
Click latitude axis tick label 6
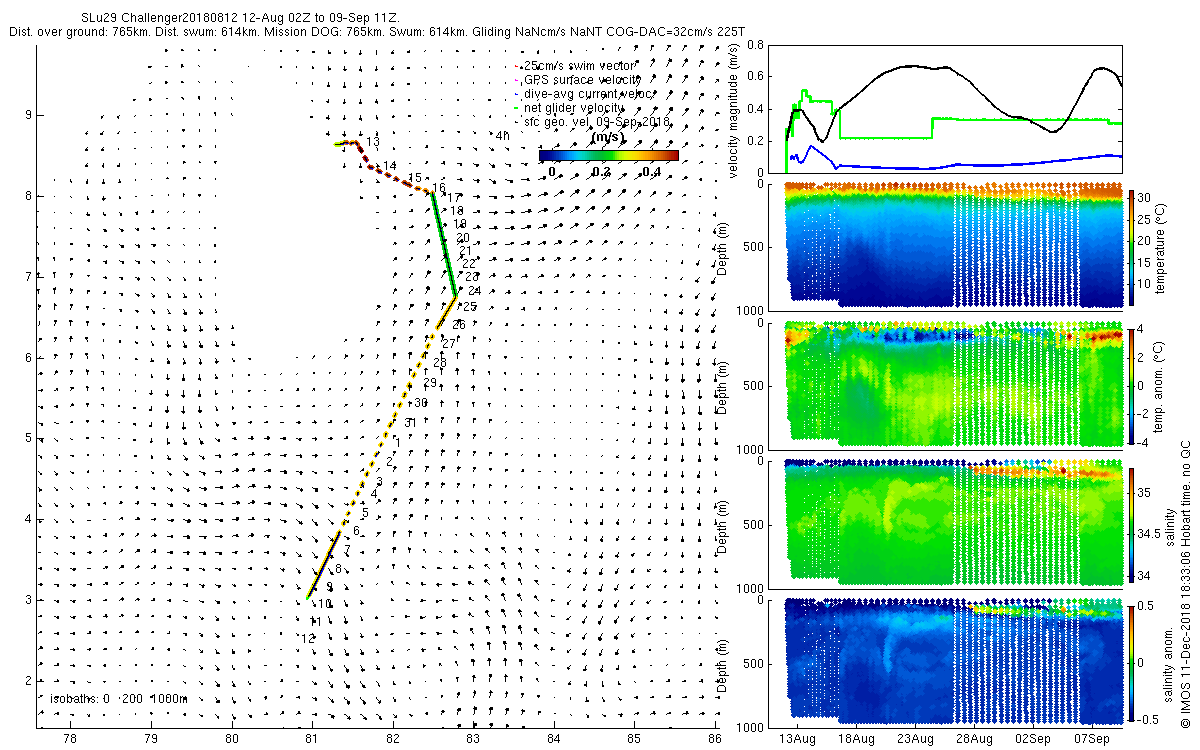27,357
